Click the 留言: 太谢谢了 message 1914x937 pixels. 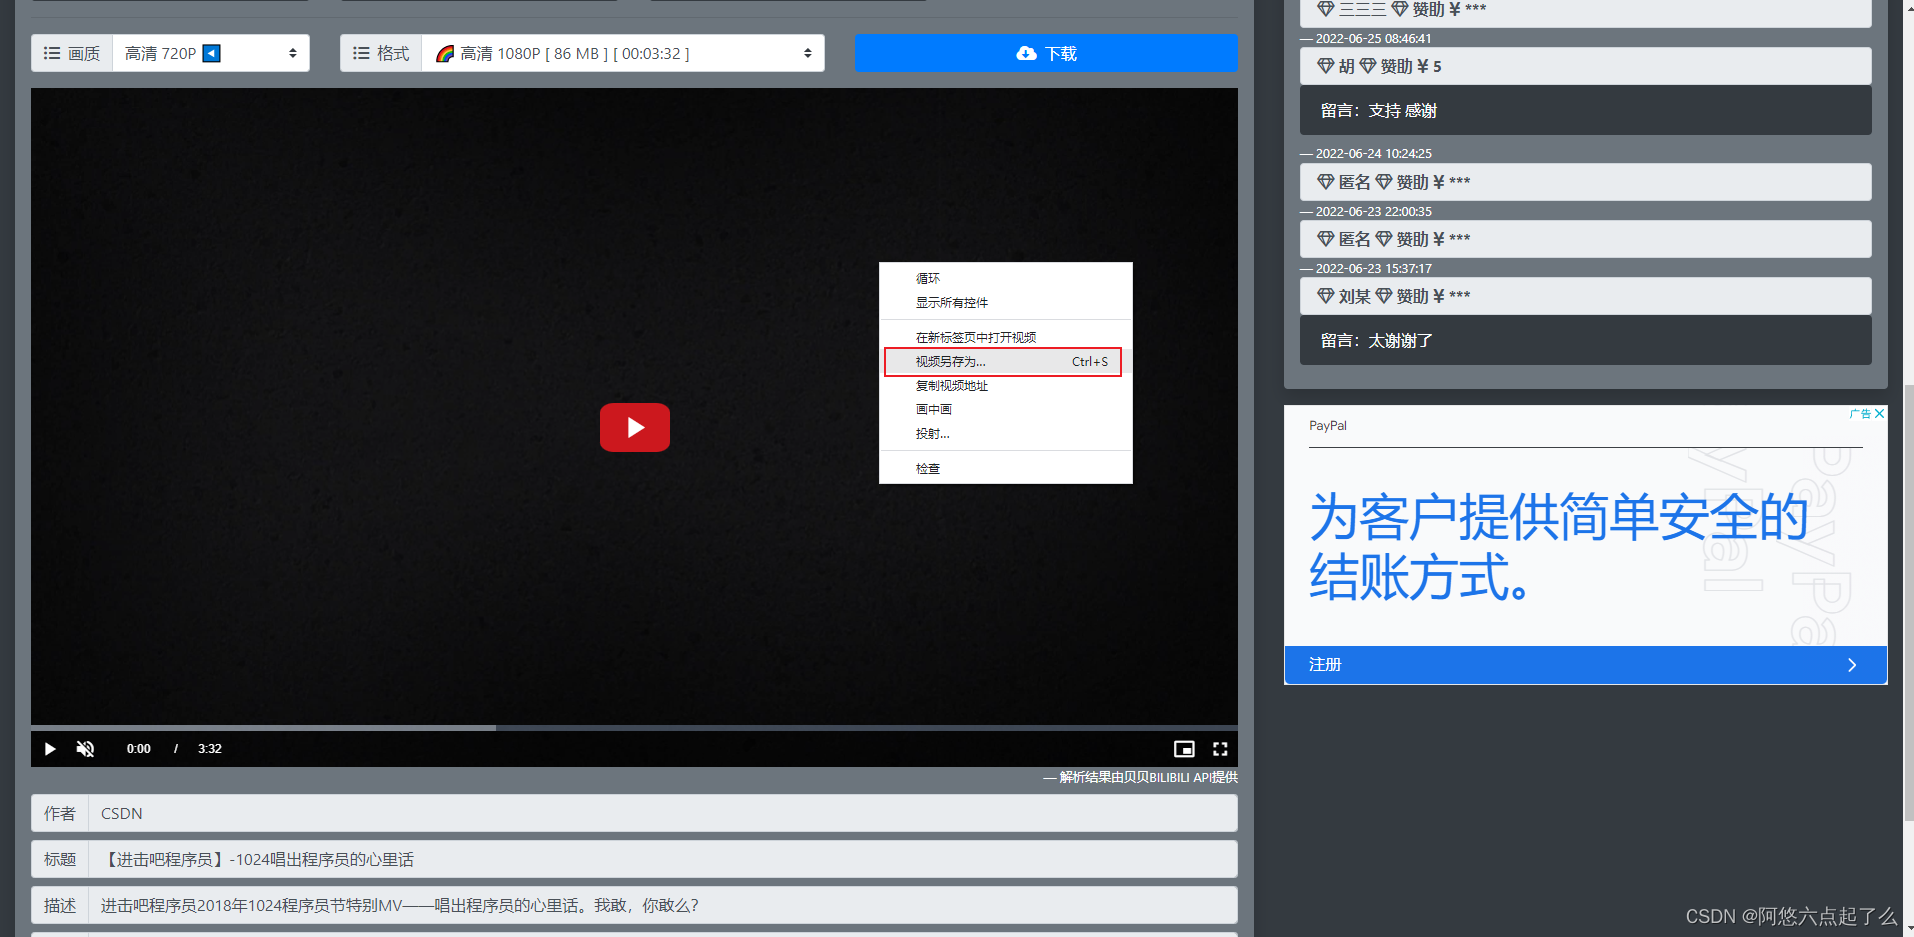1585,340
